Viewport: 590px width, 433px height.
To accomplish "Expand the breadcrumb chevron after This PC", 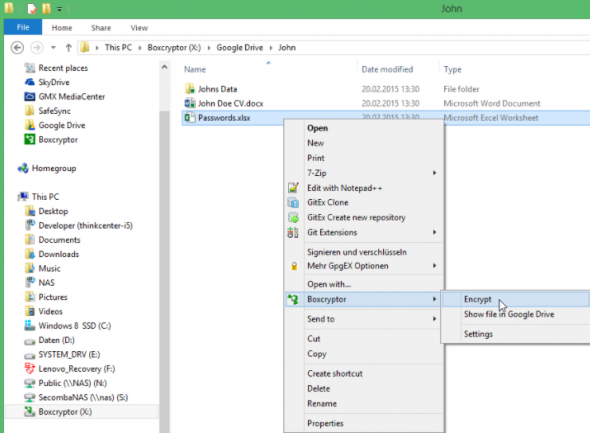I will 140,48.
